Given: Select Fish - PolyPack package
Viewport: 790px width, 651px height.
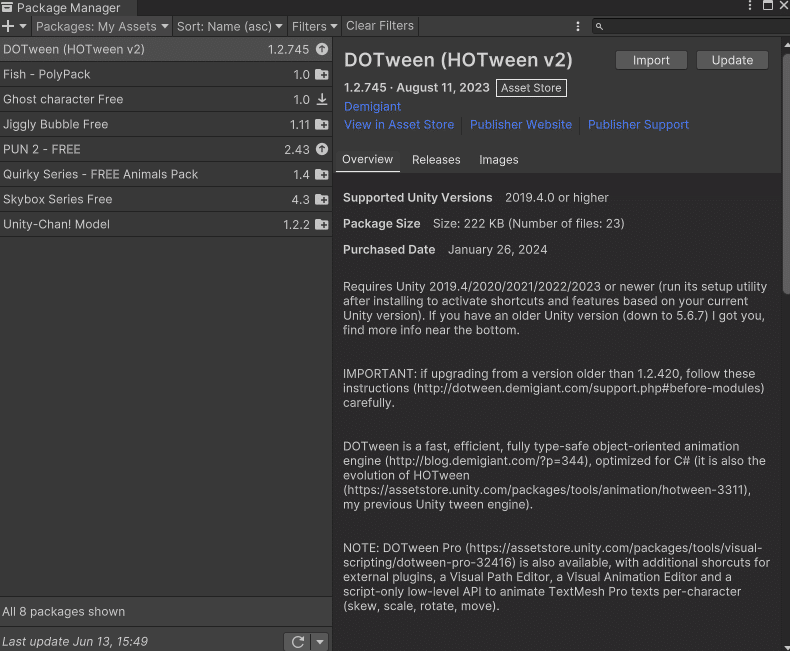Looking at the screenshot, I should click(x=166, y=75).
